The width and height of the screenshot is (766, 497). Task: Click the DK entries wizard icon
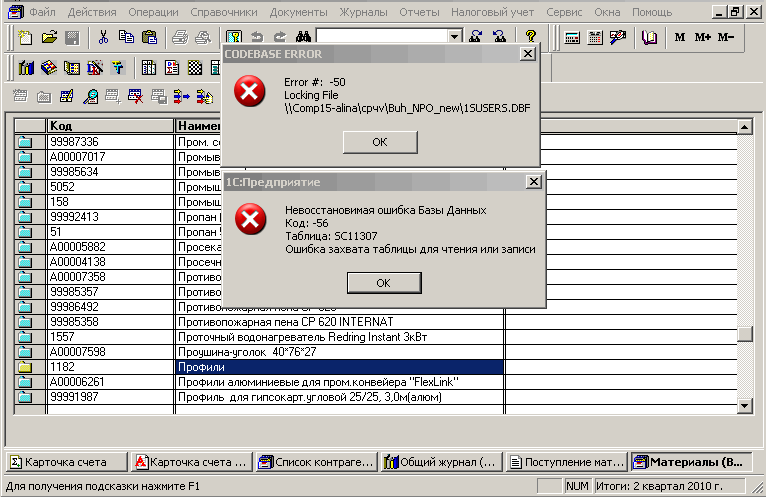95,68
